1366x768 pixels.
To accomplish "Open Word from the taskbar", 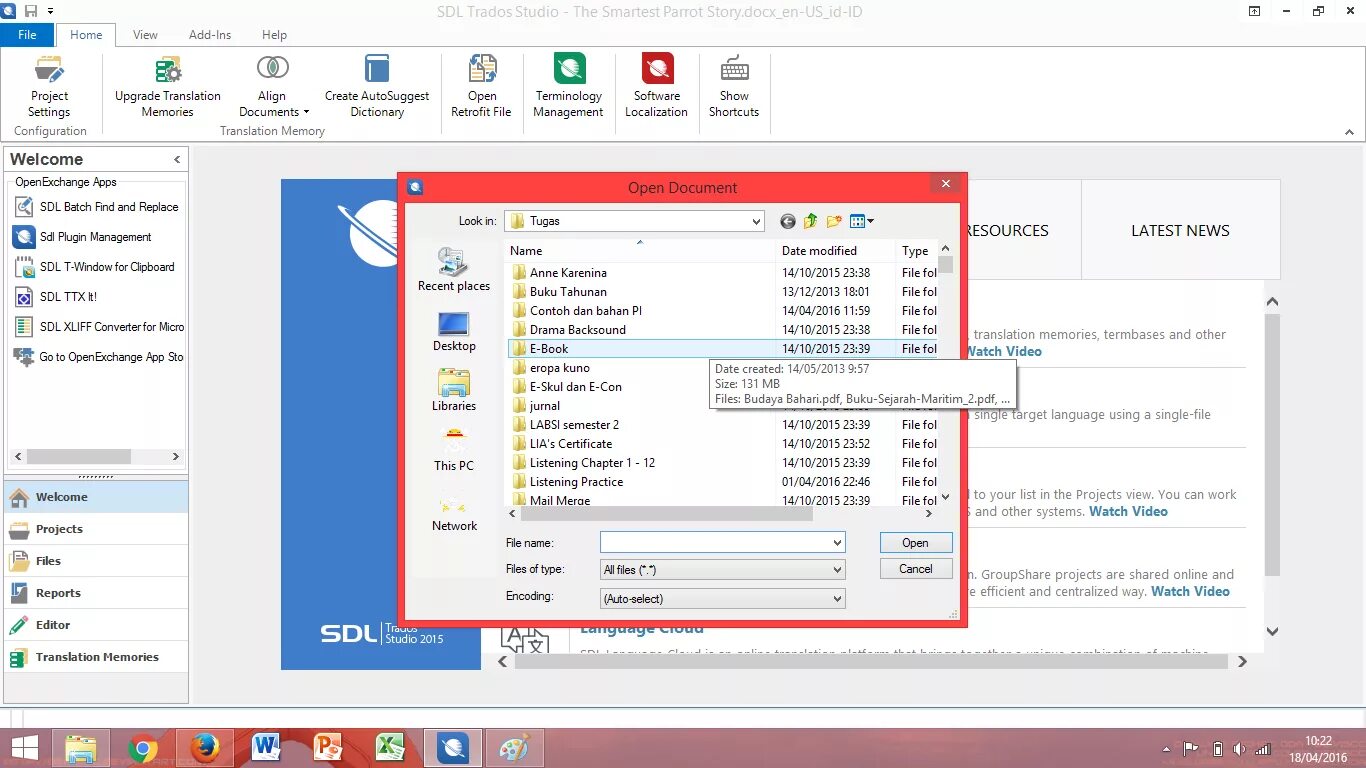I will [266, 747].
